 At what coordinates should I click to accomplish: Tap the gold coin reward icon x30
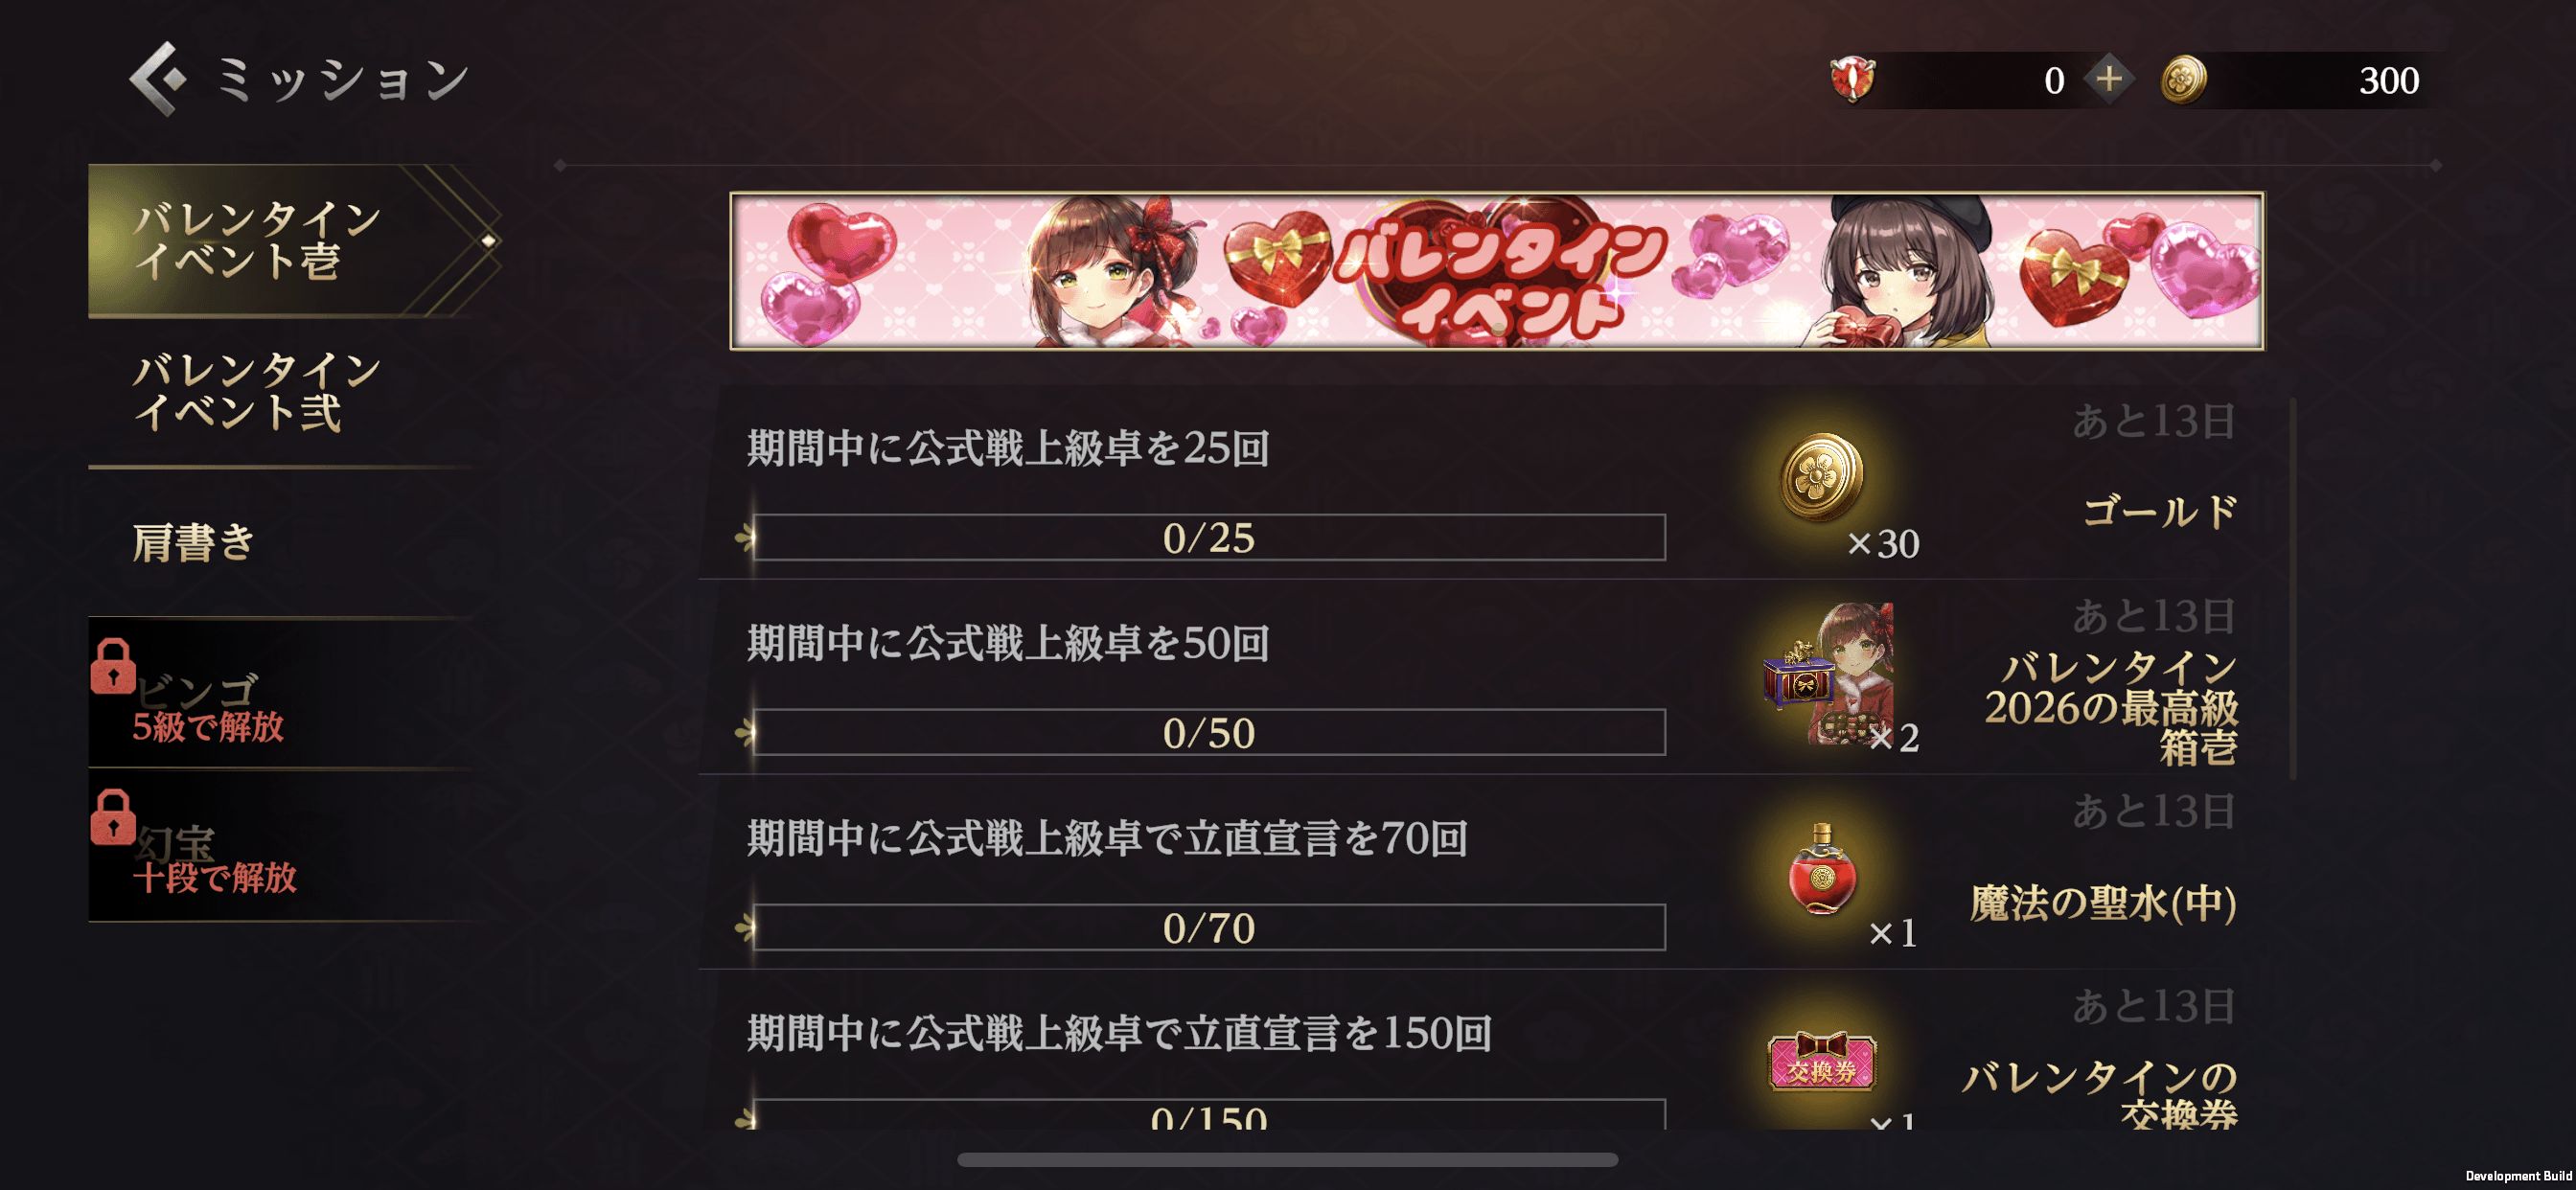click(1821, 478)
